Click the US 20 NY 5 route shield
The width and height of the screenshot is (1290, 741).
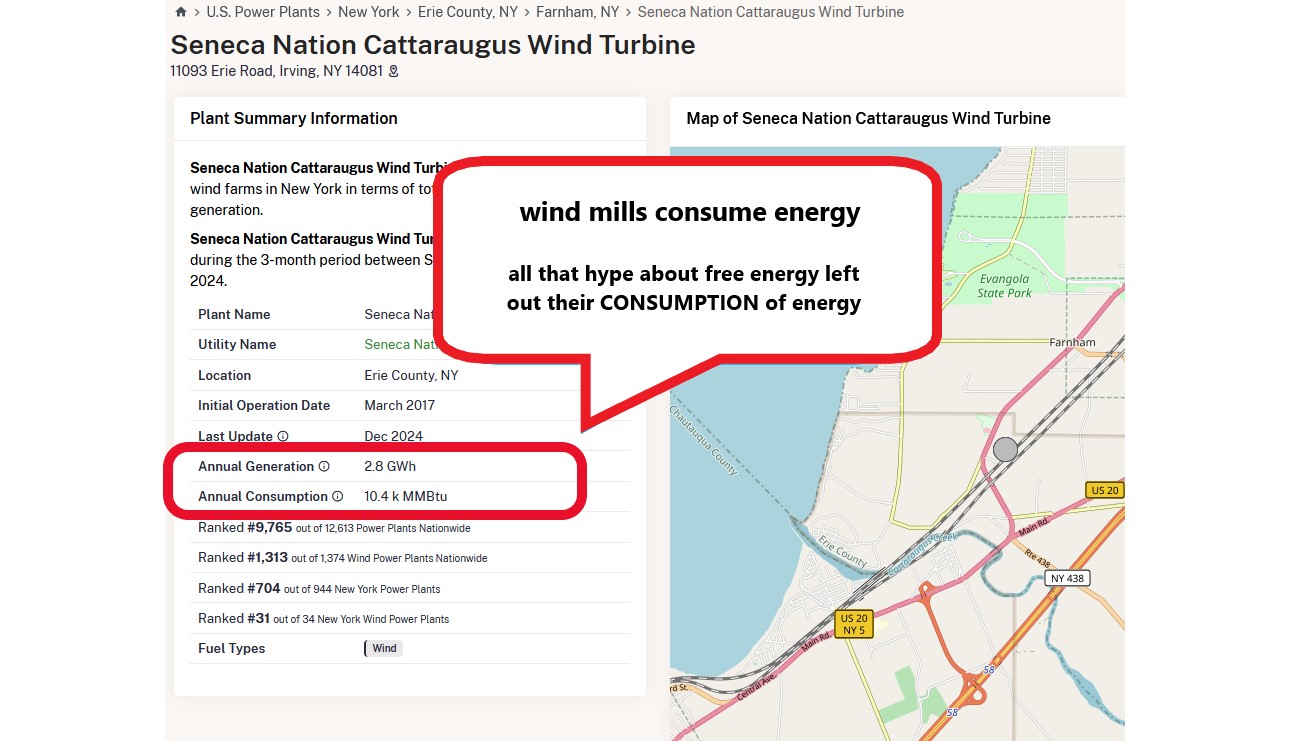(854, 624)
